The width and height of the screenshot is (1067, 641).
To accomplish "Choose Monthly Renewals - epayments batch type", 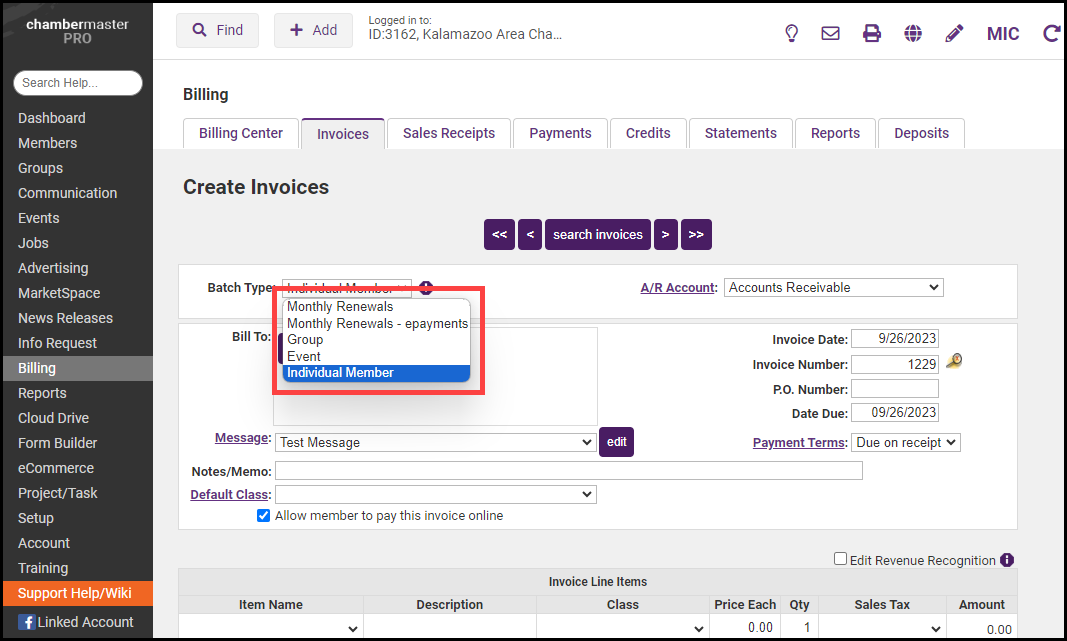I will [377, 323].
